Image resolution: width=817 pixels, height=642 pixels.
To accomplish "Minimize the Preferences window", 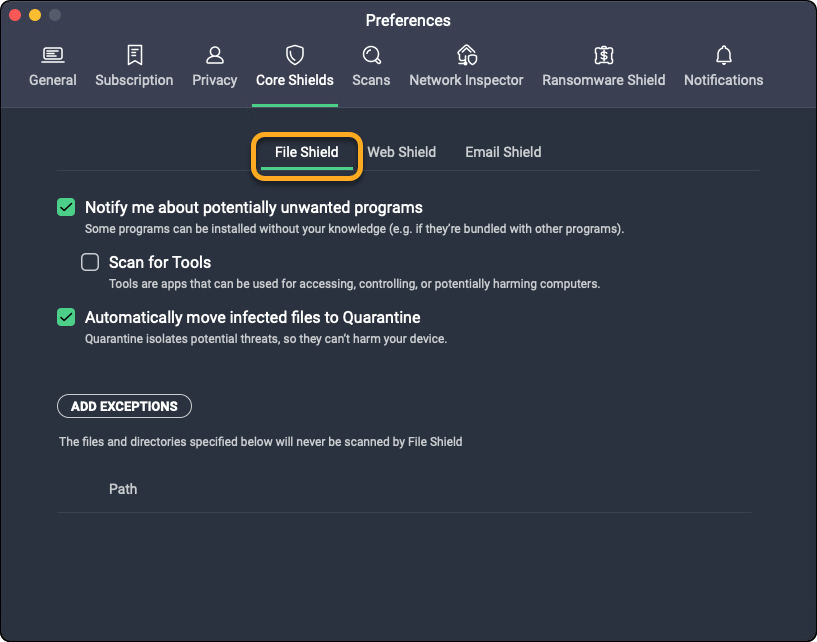I will [35, 16].
